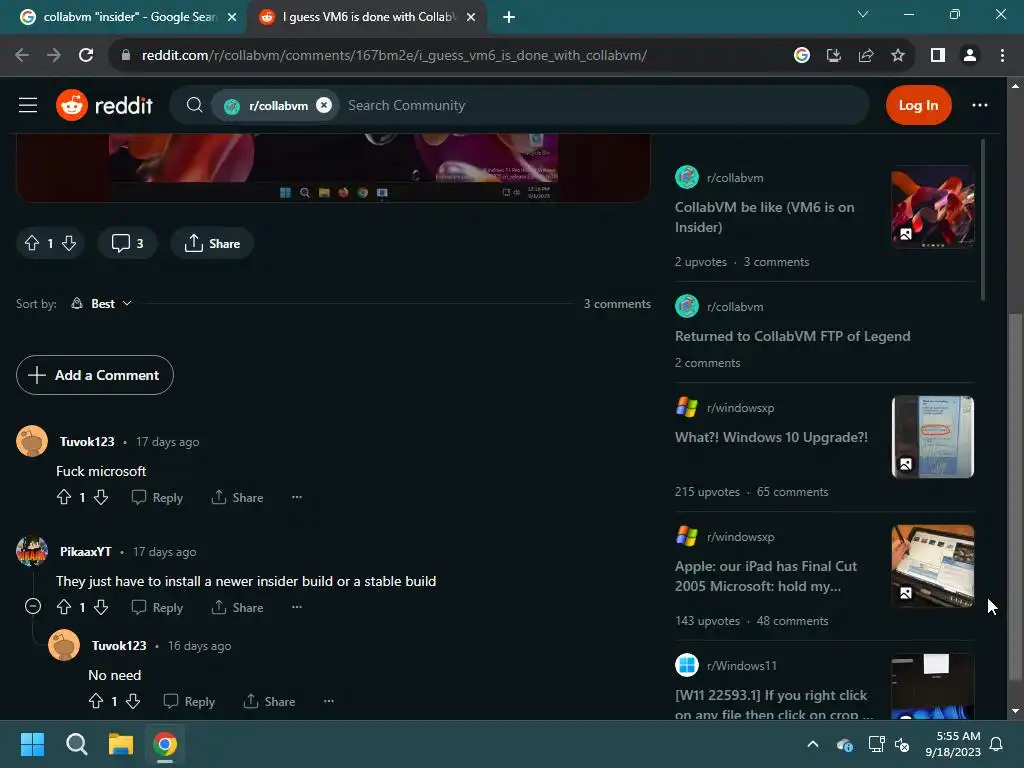Collapse PikaaxYT's comment thread

click(33, 607)
